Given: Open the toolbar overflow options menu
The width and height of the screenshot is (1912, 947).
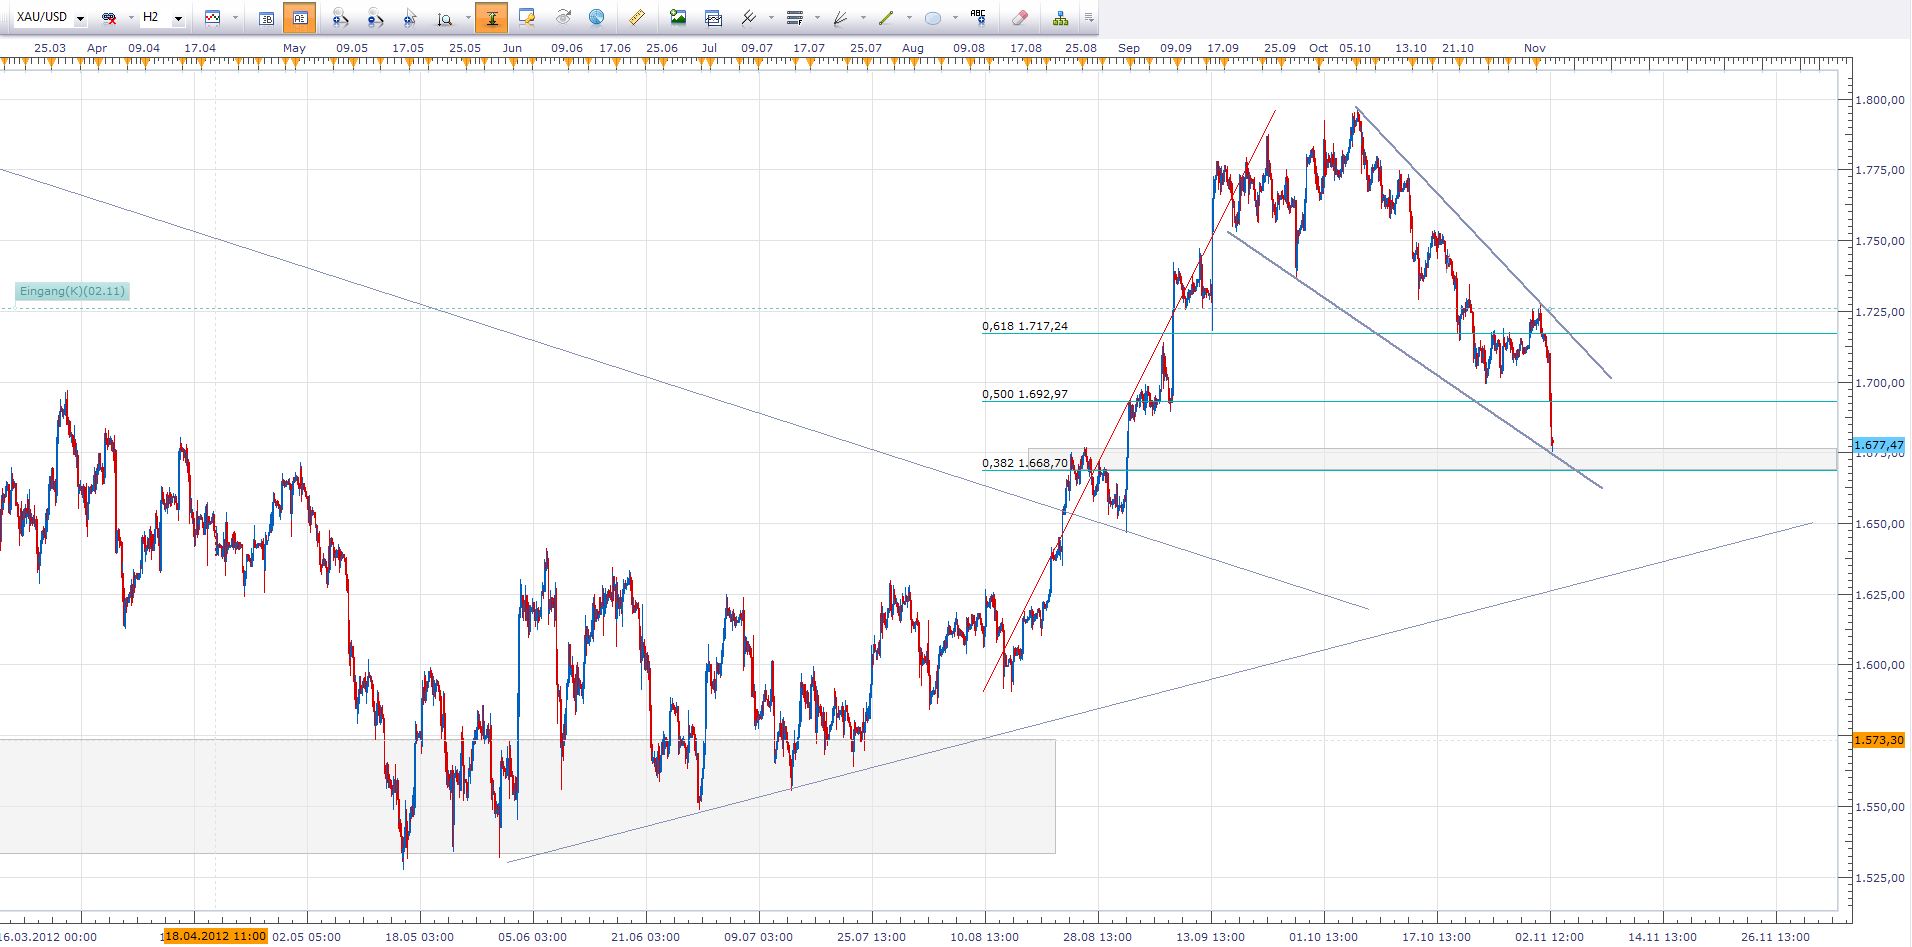Looking at the screenshot, I should click(1089, 18).
